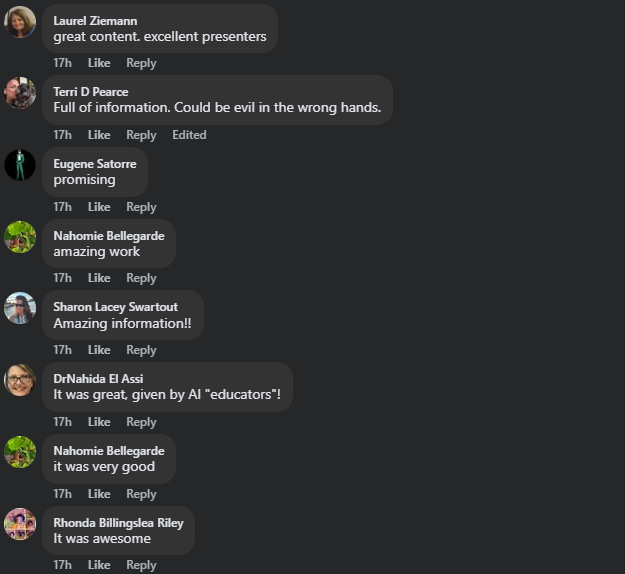Click Sharon Lacey Swartout's profile photo
The image size is (625, 574).
20,308
